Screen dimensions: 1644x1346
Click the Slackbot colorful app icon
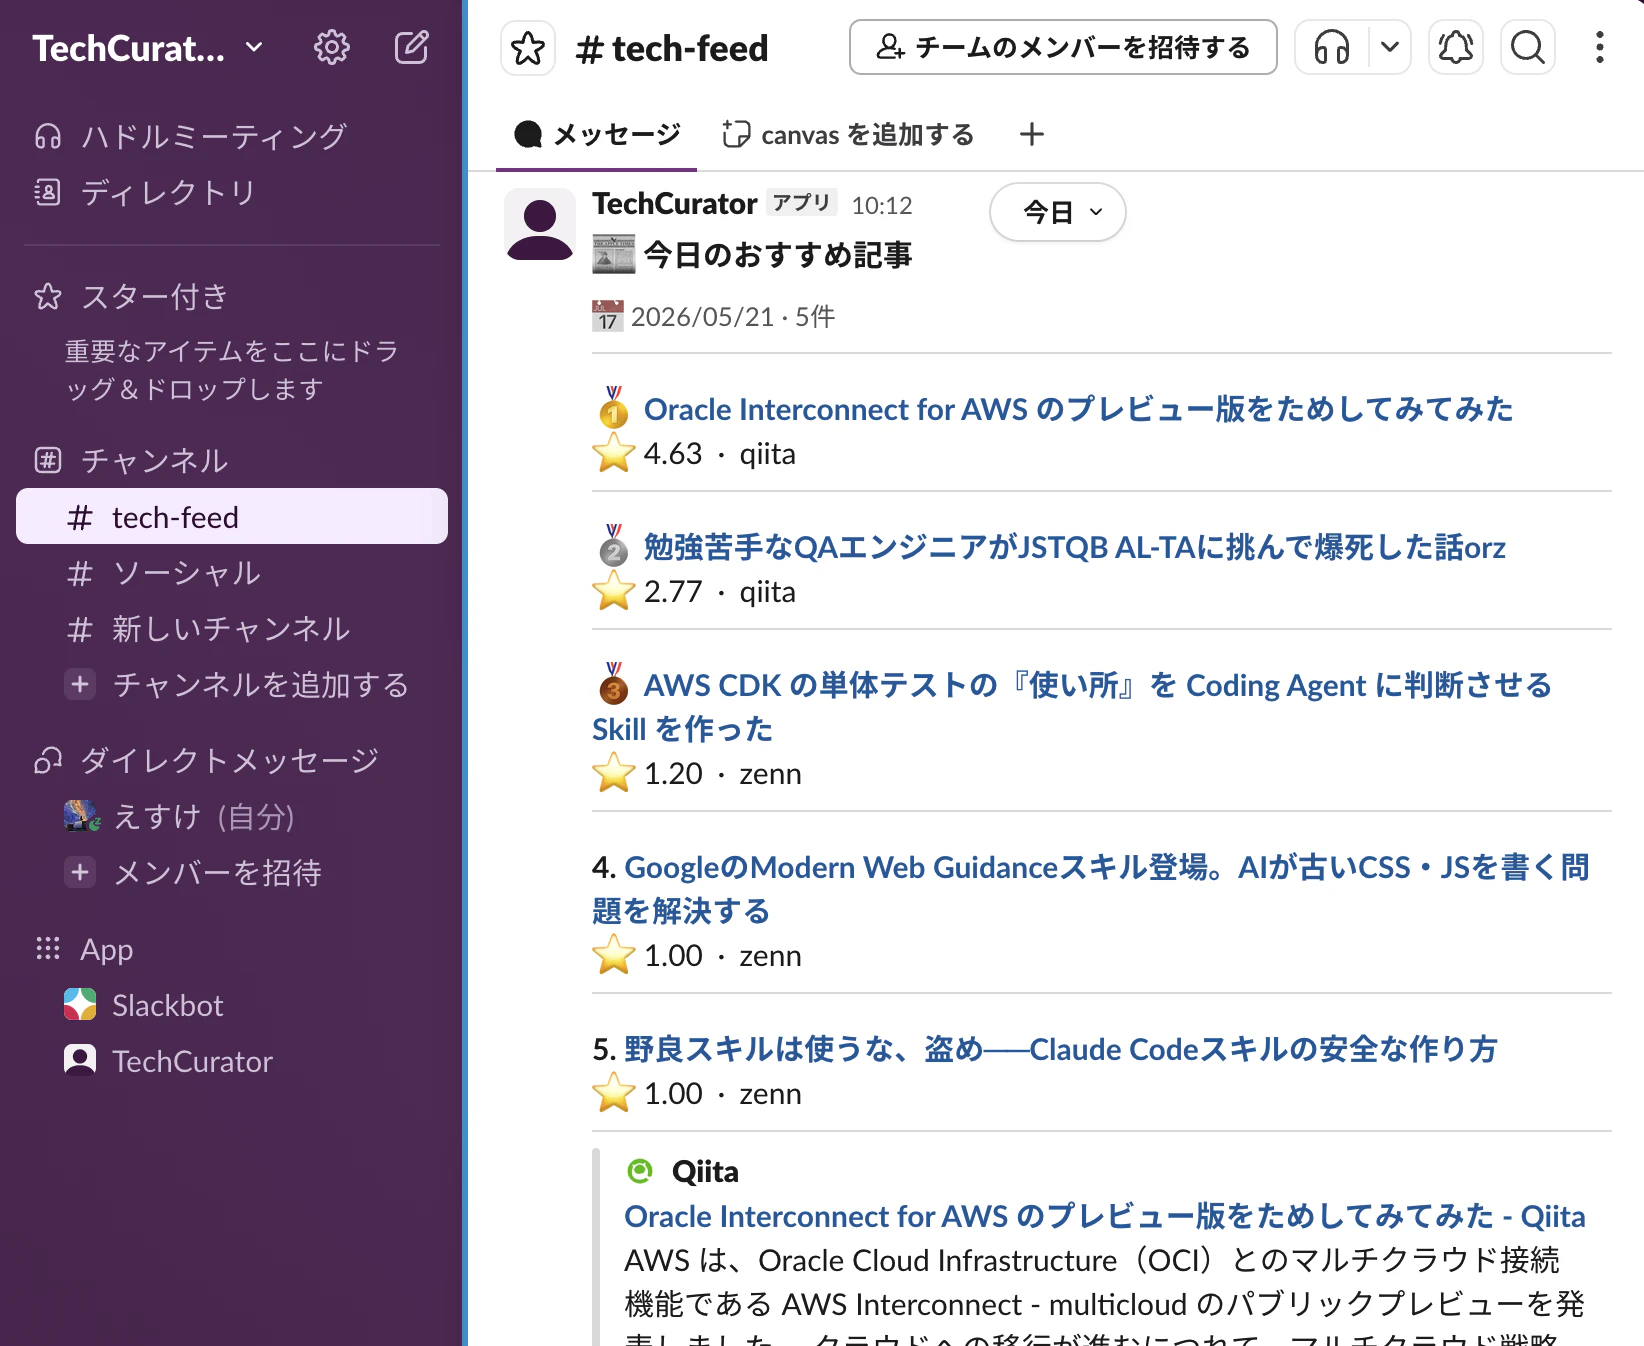(80, 1004)
